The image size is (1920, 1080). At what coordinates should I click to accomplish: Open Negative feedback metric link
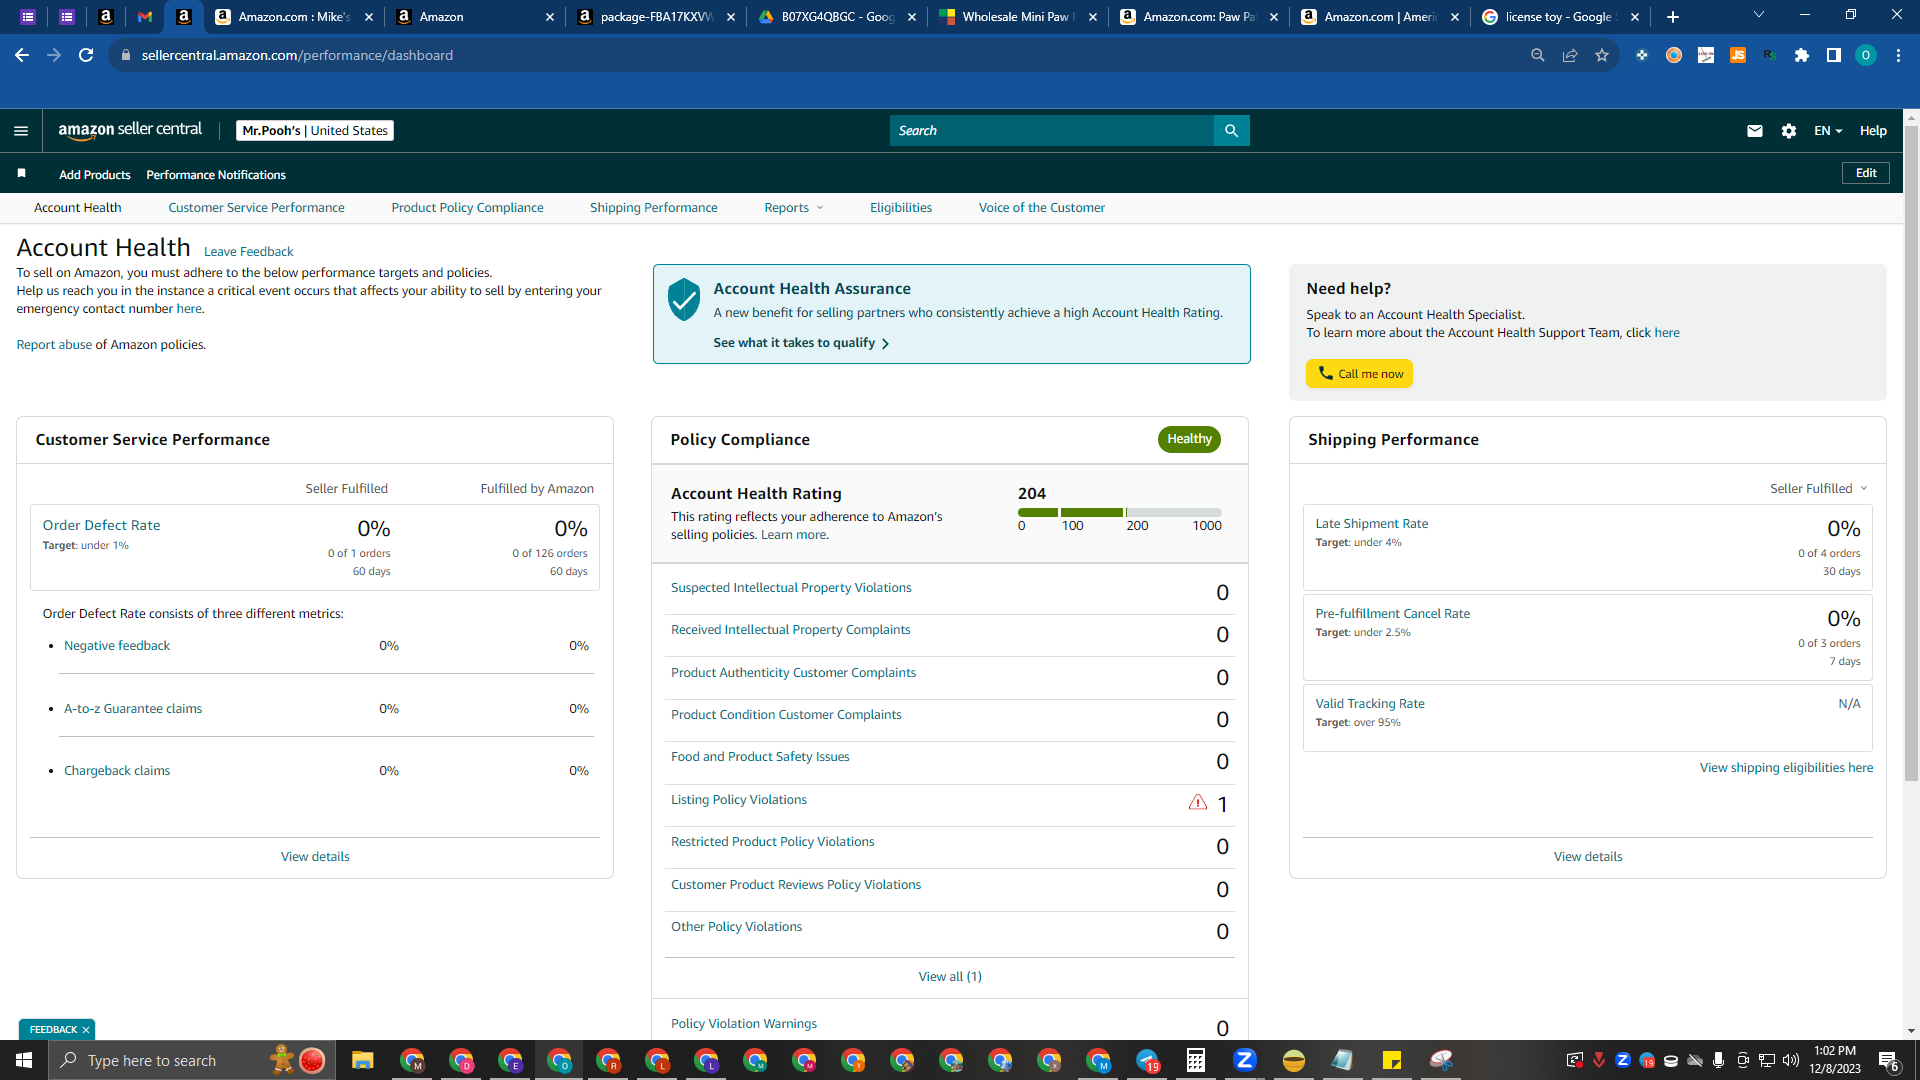[x=117, y=646]
